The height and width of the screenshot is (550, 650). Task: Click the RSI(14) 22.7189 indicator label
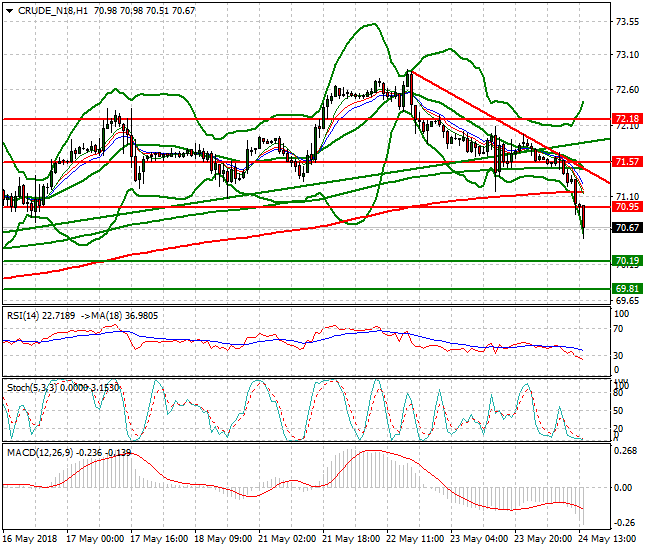click(x=41, y=316)
